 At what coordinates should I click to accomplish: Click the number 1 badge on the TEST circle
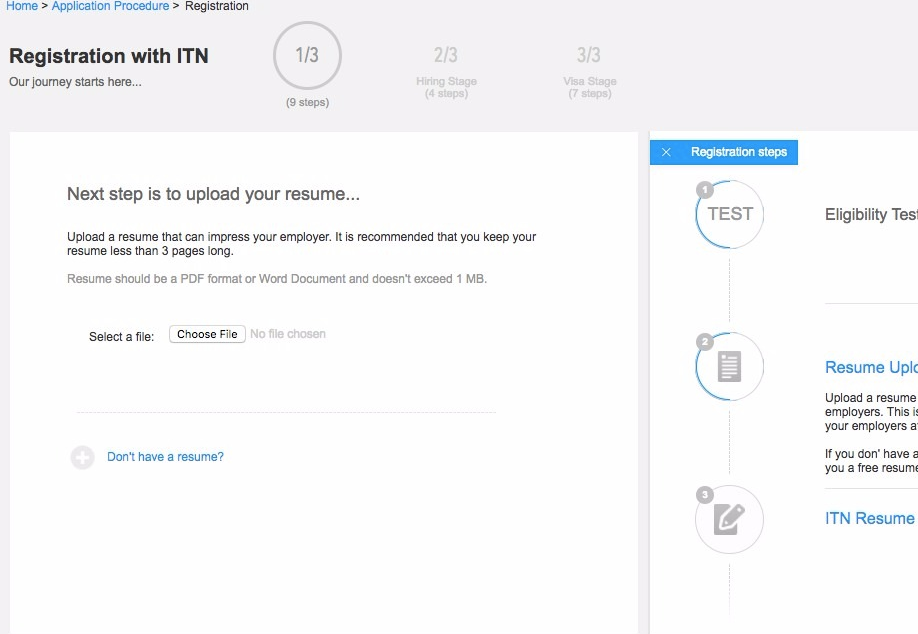coord(705,189)
